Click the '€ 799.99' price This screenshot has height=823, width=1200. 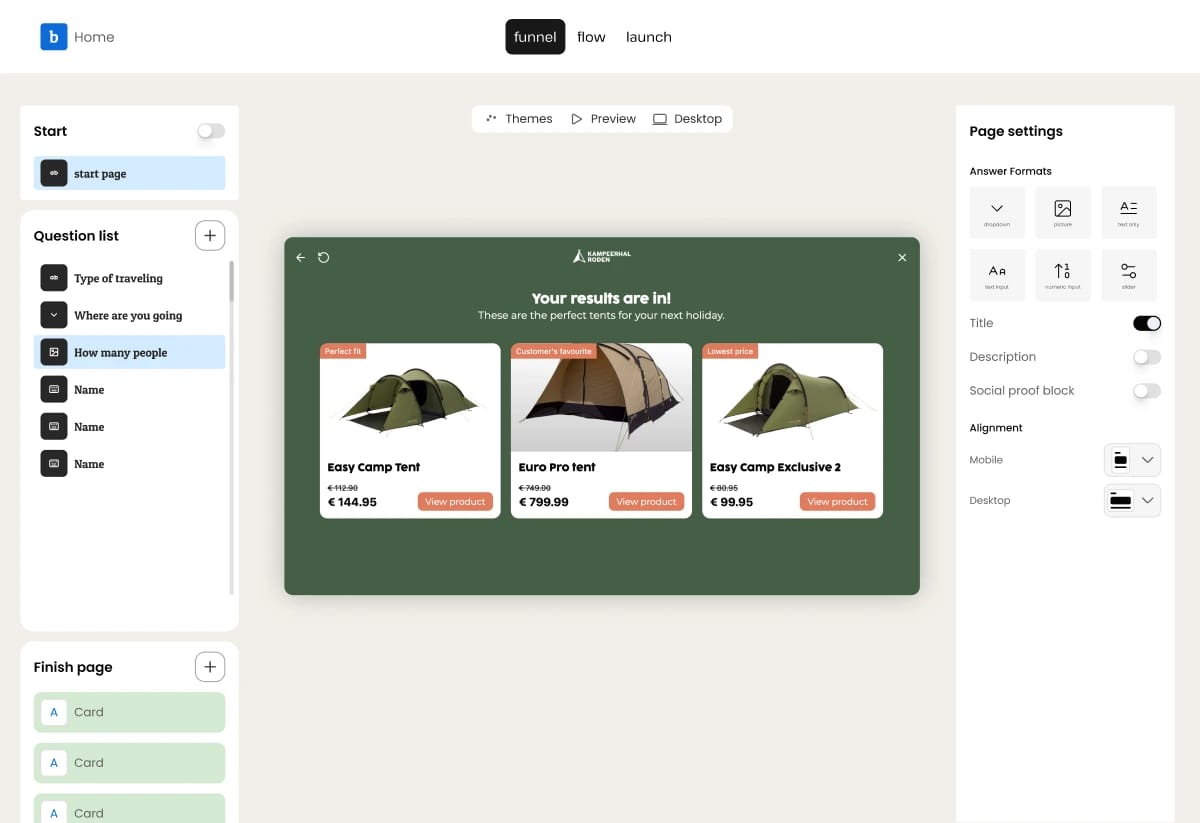[544, 502]
